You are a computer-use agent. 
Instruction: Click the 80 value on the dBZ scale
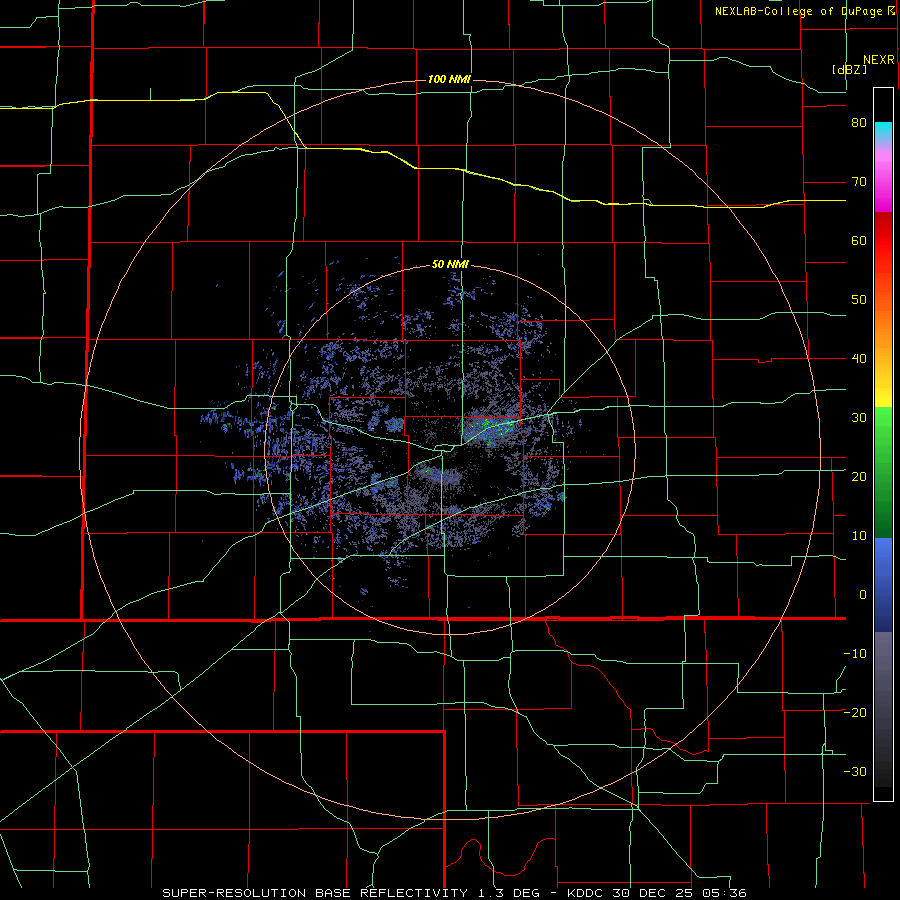(x=859, y=123)
